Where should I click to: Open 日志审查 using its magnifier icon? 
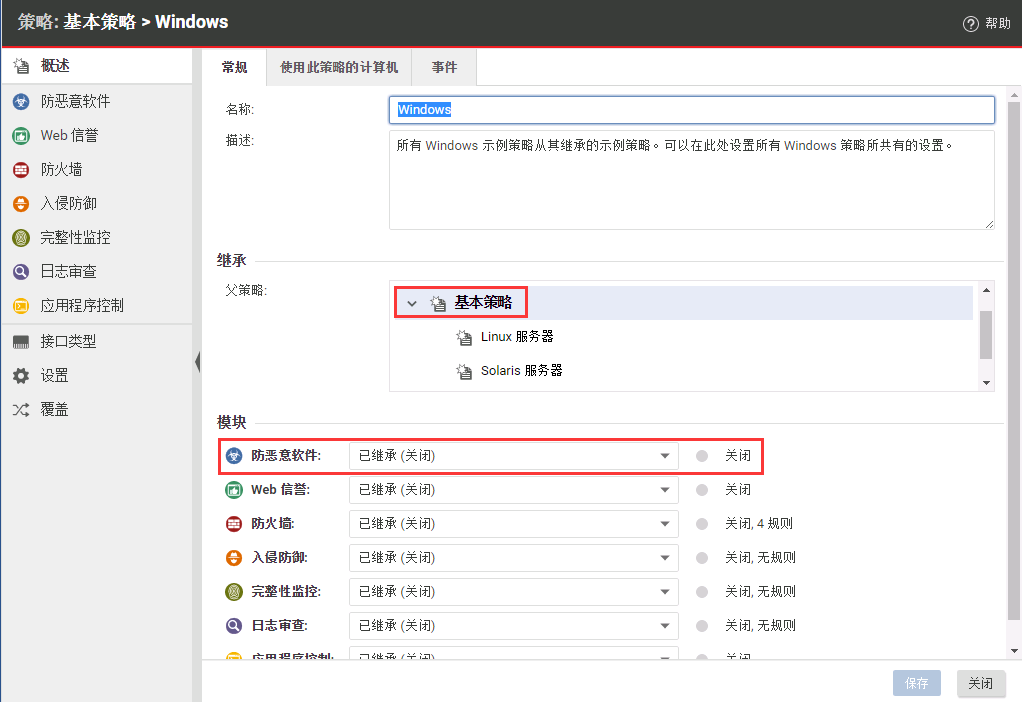(x=21, y=272)
